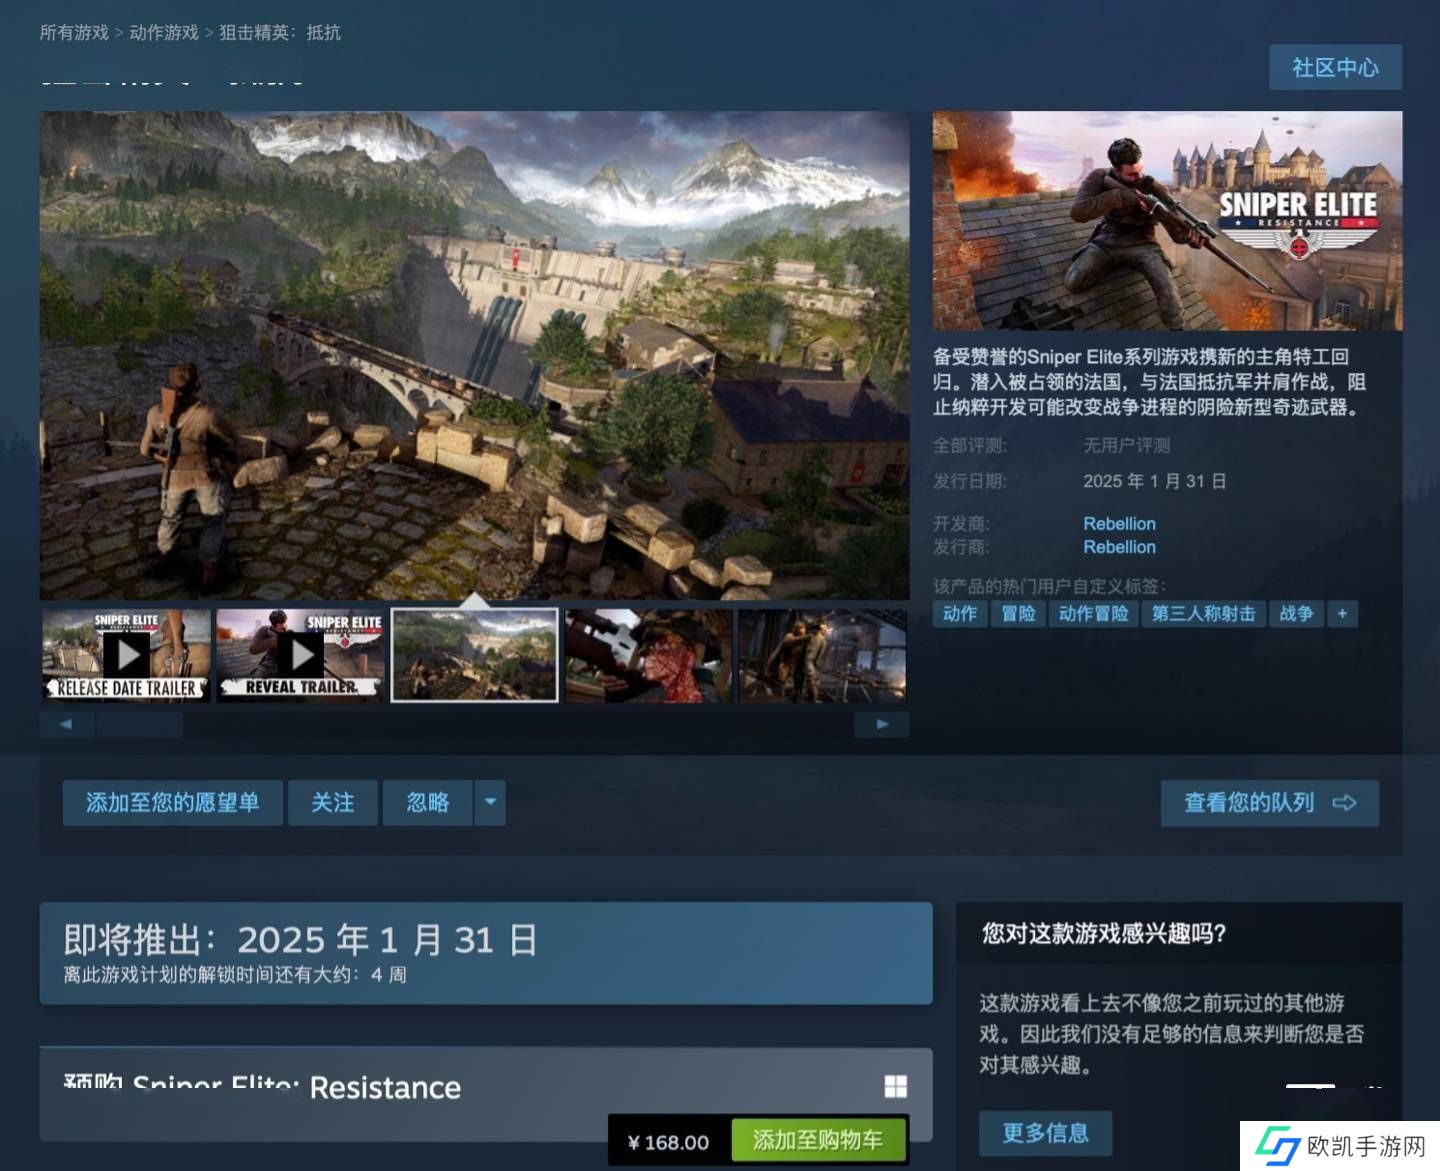Image resolution: width=1440 pixels, height=1171 pixels.
Task: Click the Windows platform icon
Action: (896, 1087)
